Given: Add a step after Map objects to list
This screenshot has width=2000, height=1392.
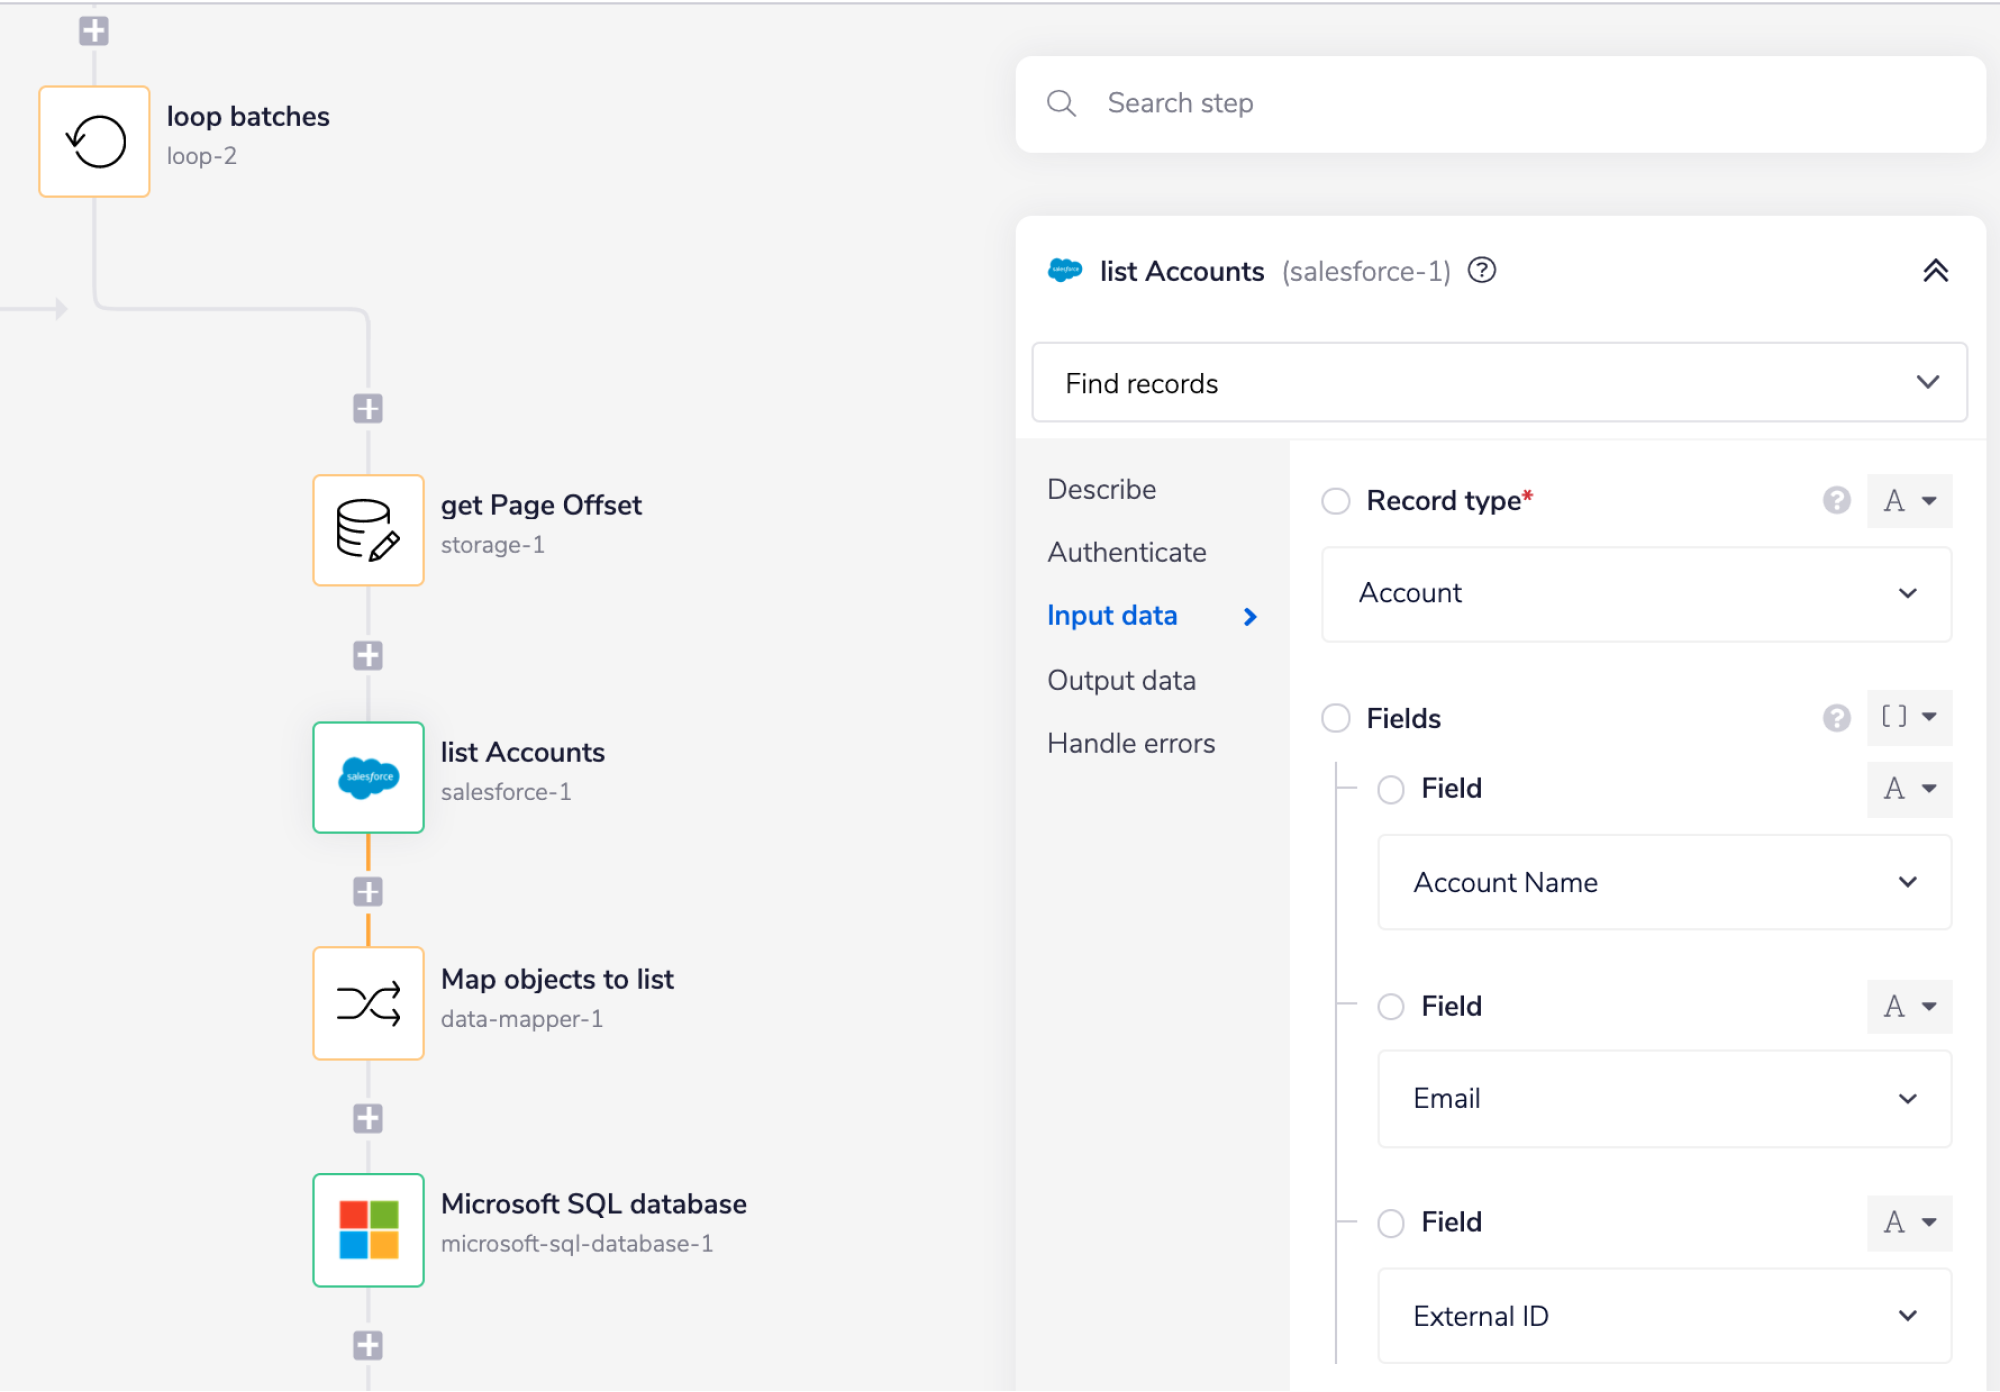Looking at the screenshot, I should (x=368, y=1118).
